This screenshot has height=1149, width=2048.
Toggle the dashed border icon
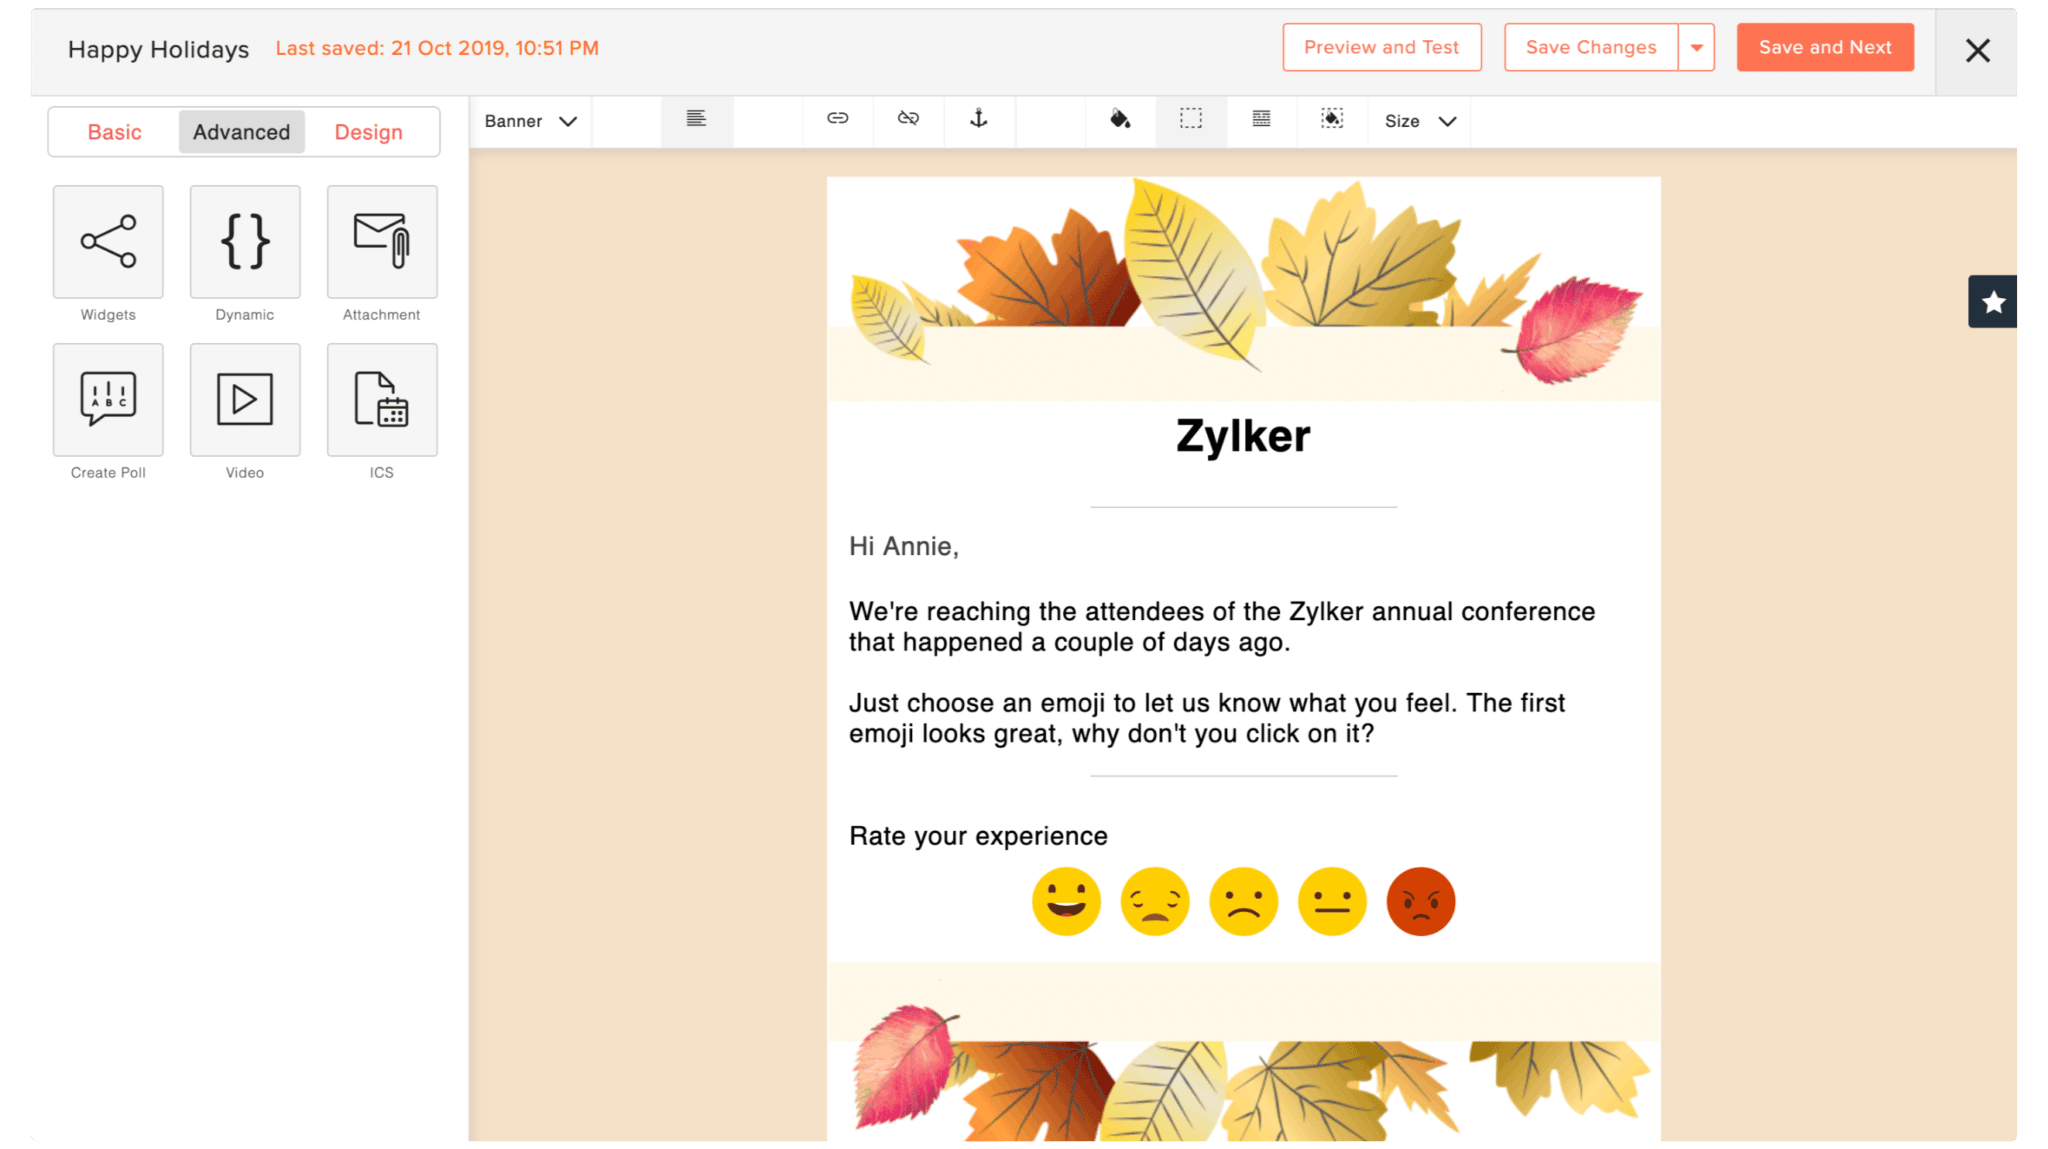(x=1191, y=119)
